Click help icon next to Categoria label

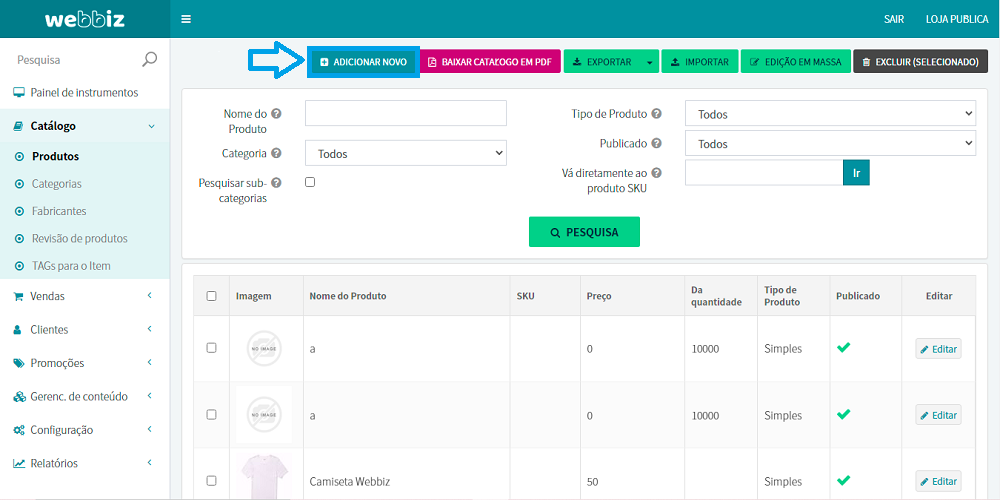tap(276, 153)
